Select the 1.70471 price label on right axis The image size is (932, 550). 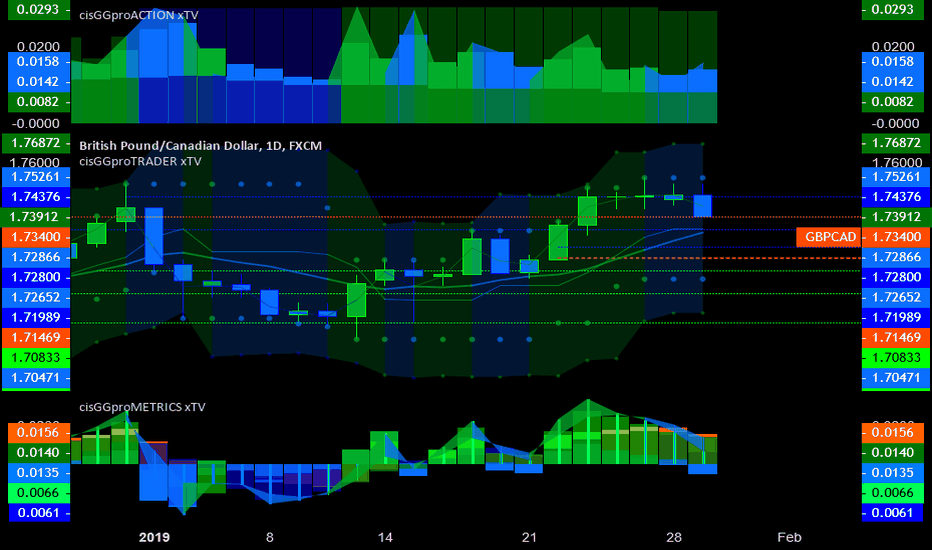896,378
